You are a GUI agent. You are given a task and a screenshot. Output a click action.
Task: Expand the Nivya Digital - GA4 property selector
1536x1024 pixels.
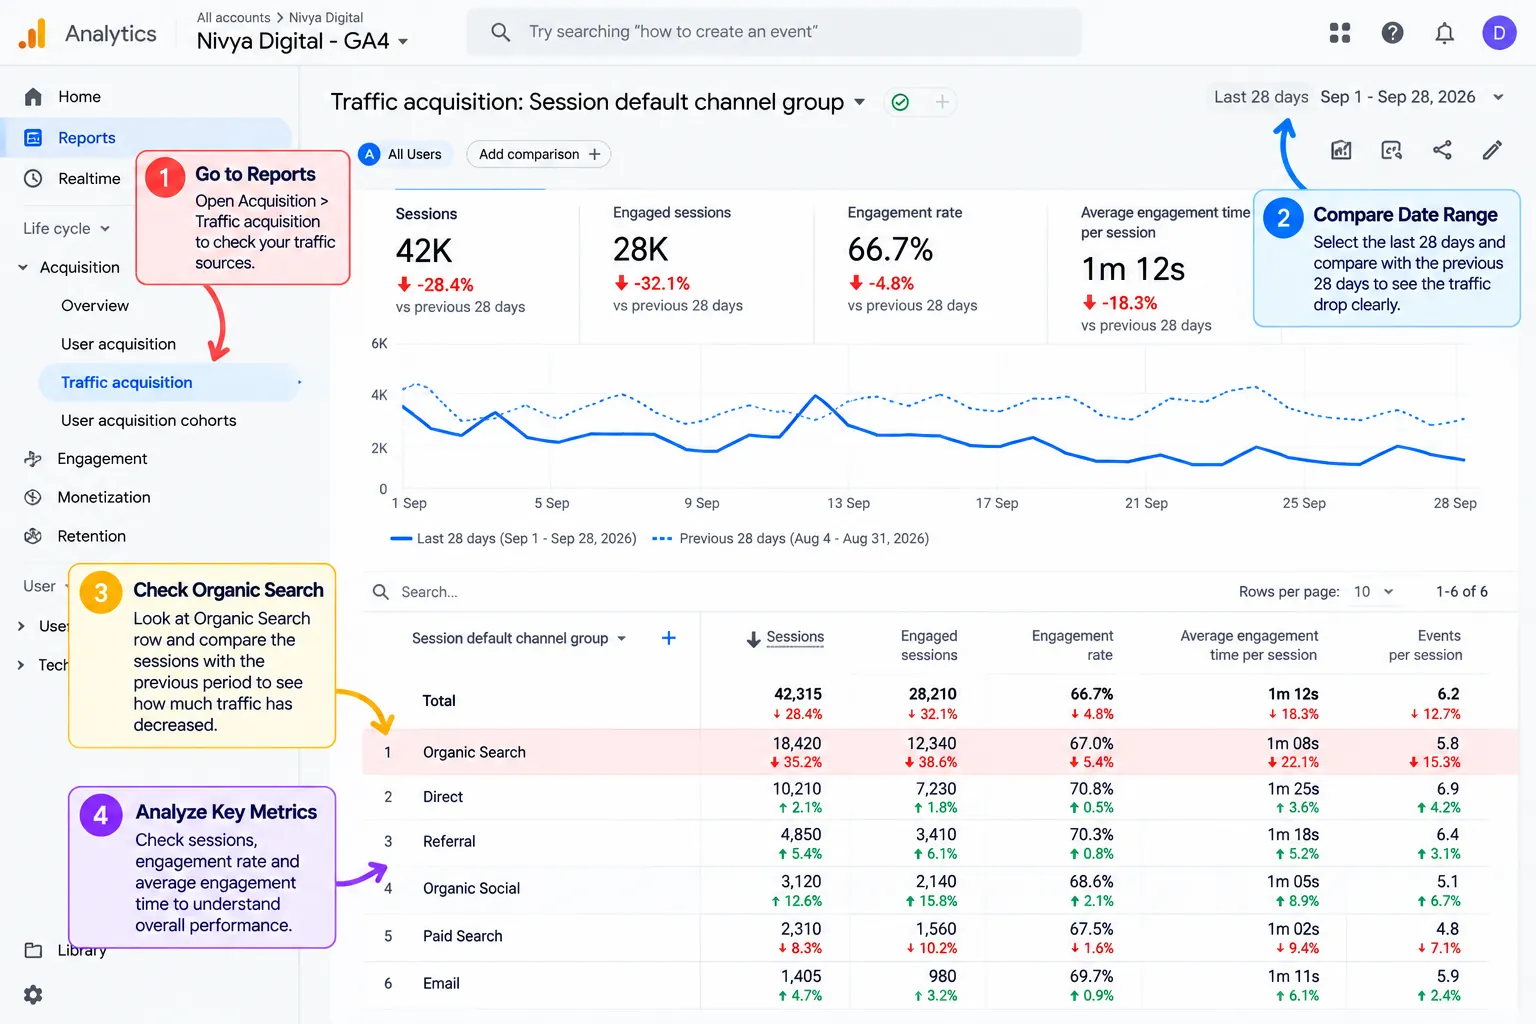click(x=303, y=41)
